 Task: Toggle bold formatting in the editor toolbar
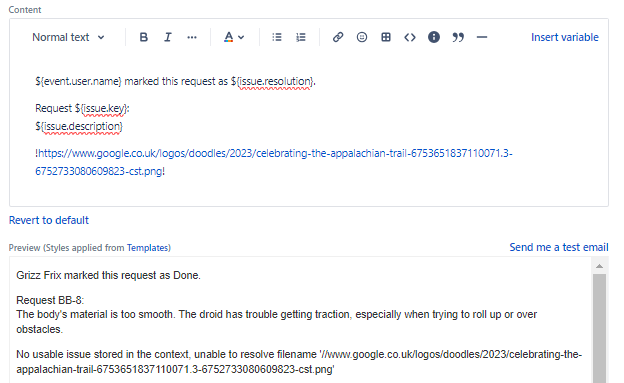coord(144,37)
